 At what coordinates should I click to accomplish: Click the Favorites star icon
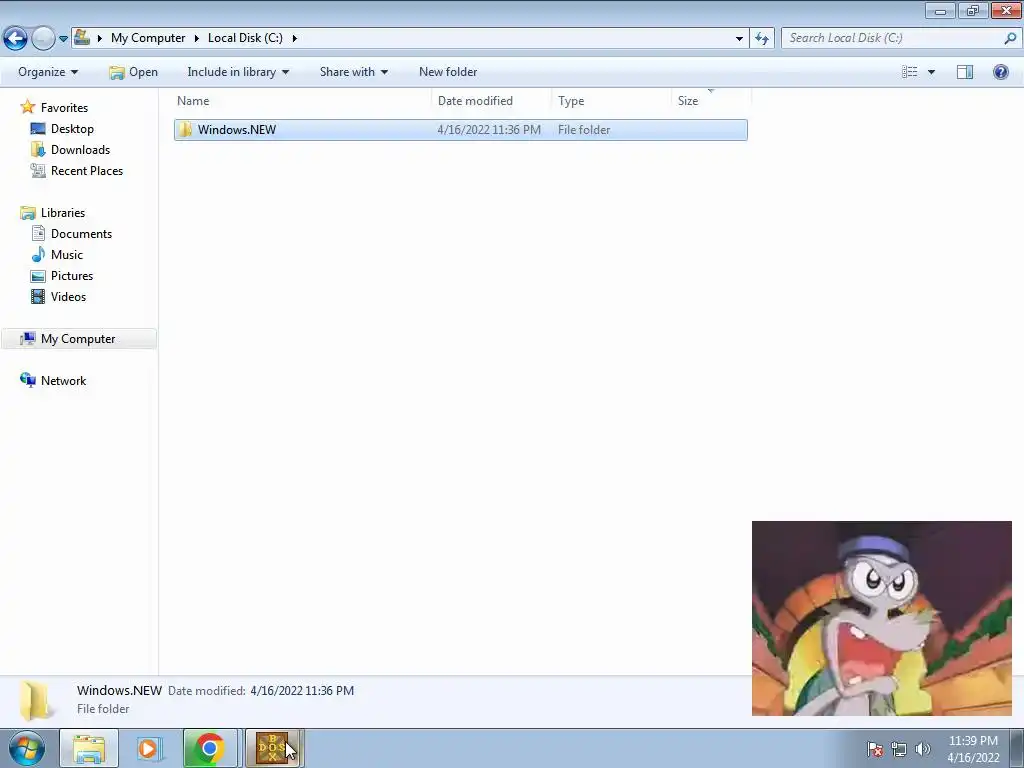pyautogui.click(x=27, y=107)
